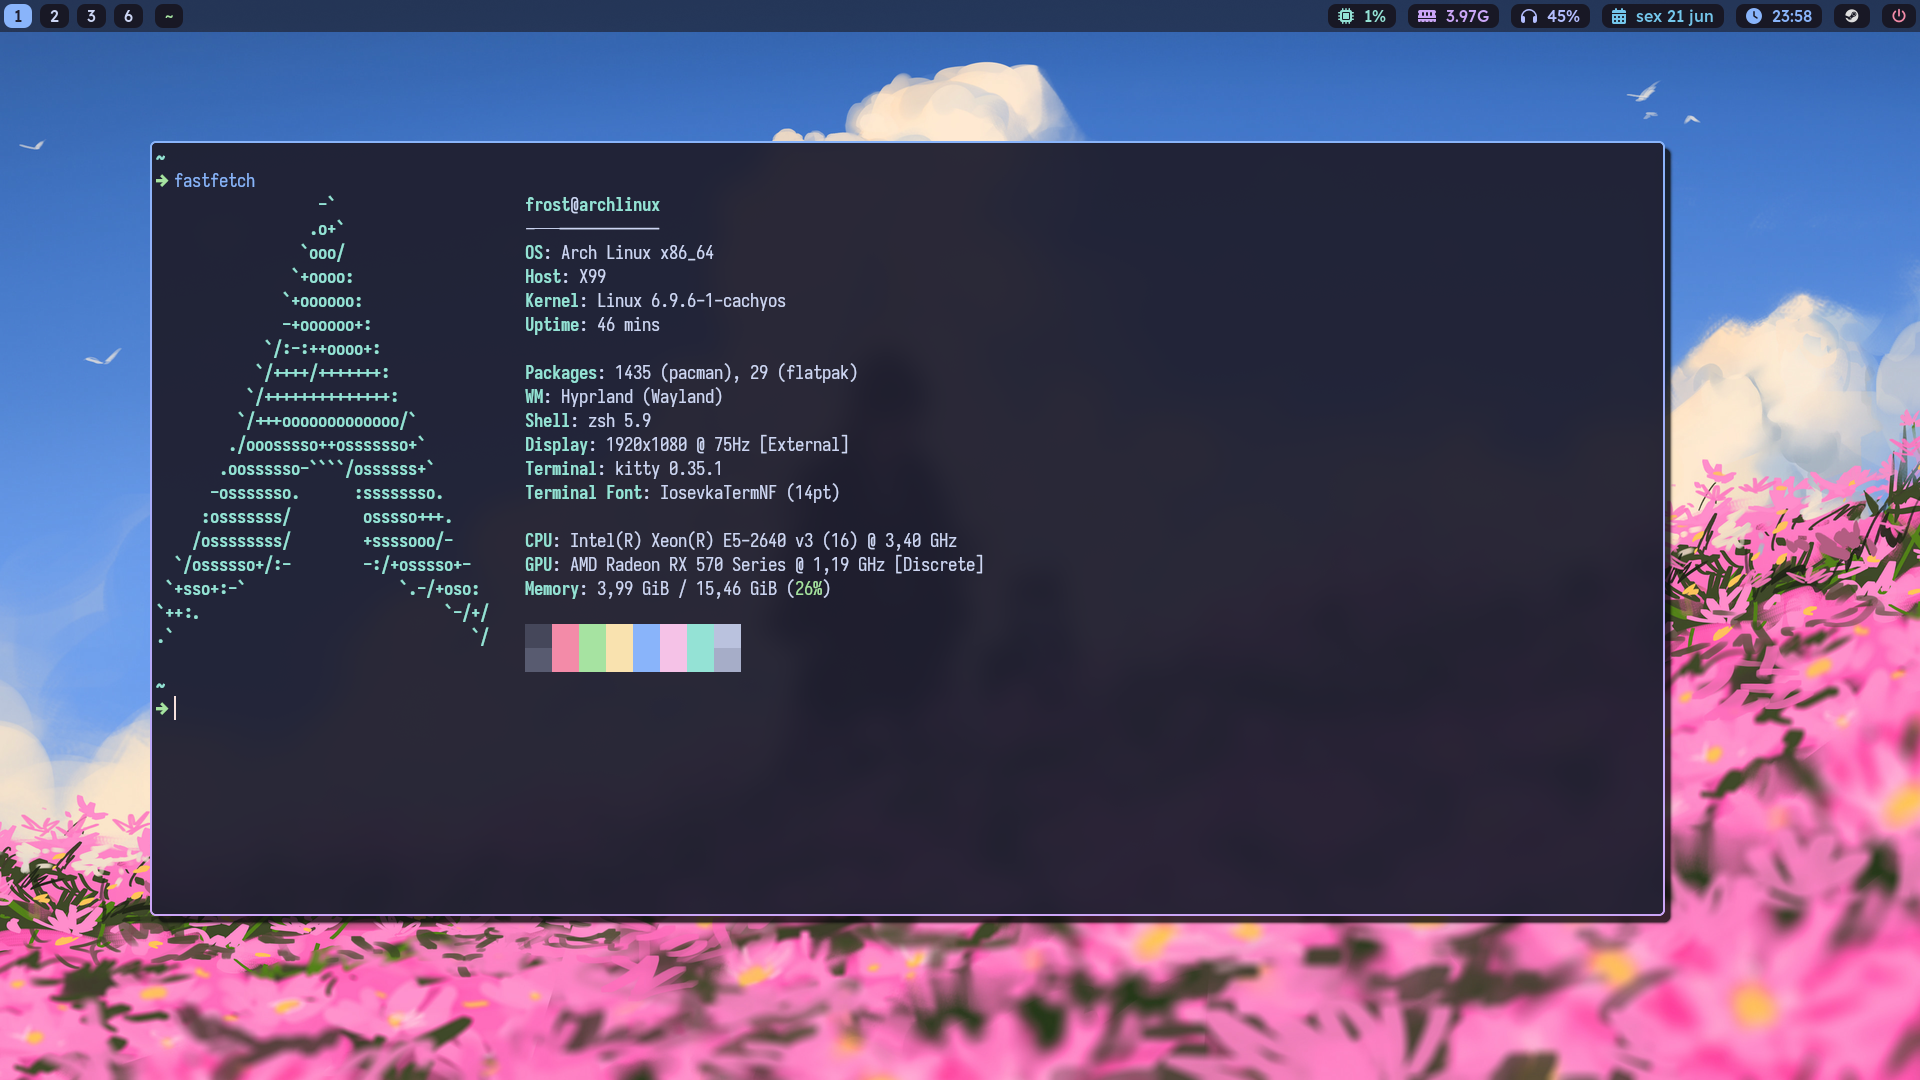The image size is (1920, 1080).
Task: Click the Terminal Font IosevkaTermNF line
Action: click(682, 493)
